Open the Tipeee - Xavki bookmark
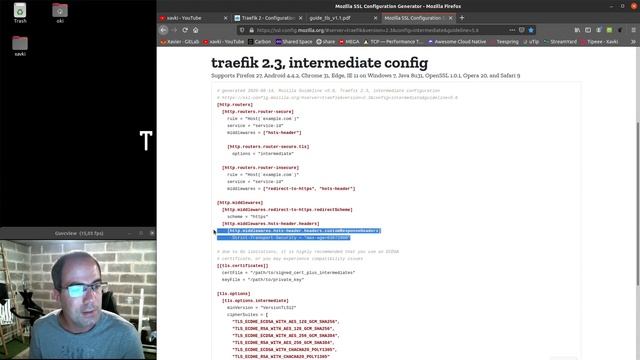The image size is (640, 360). point(600,42)
